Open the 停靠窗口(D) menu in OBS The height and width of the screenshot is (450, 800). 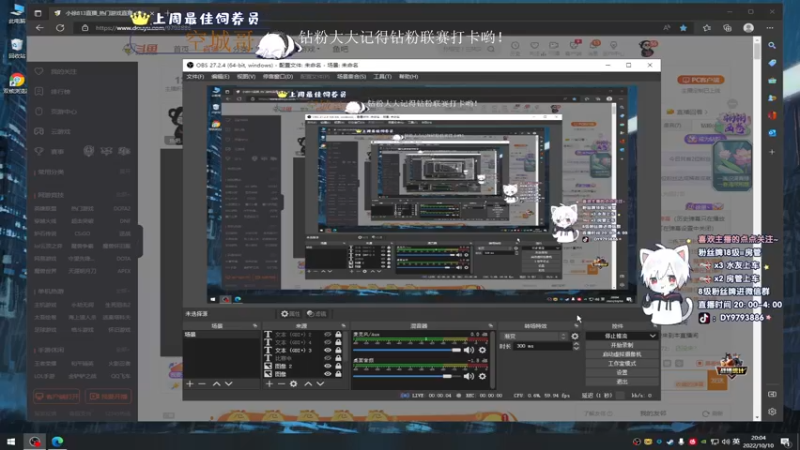[278, 77]
